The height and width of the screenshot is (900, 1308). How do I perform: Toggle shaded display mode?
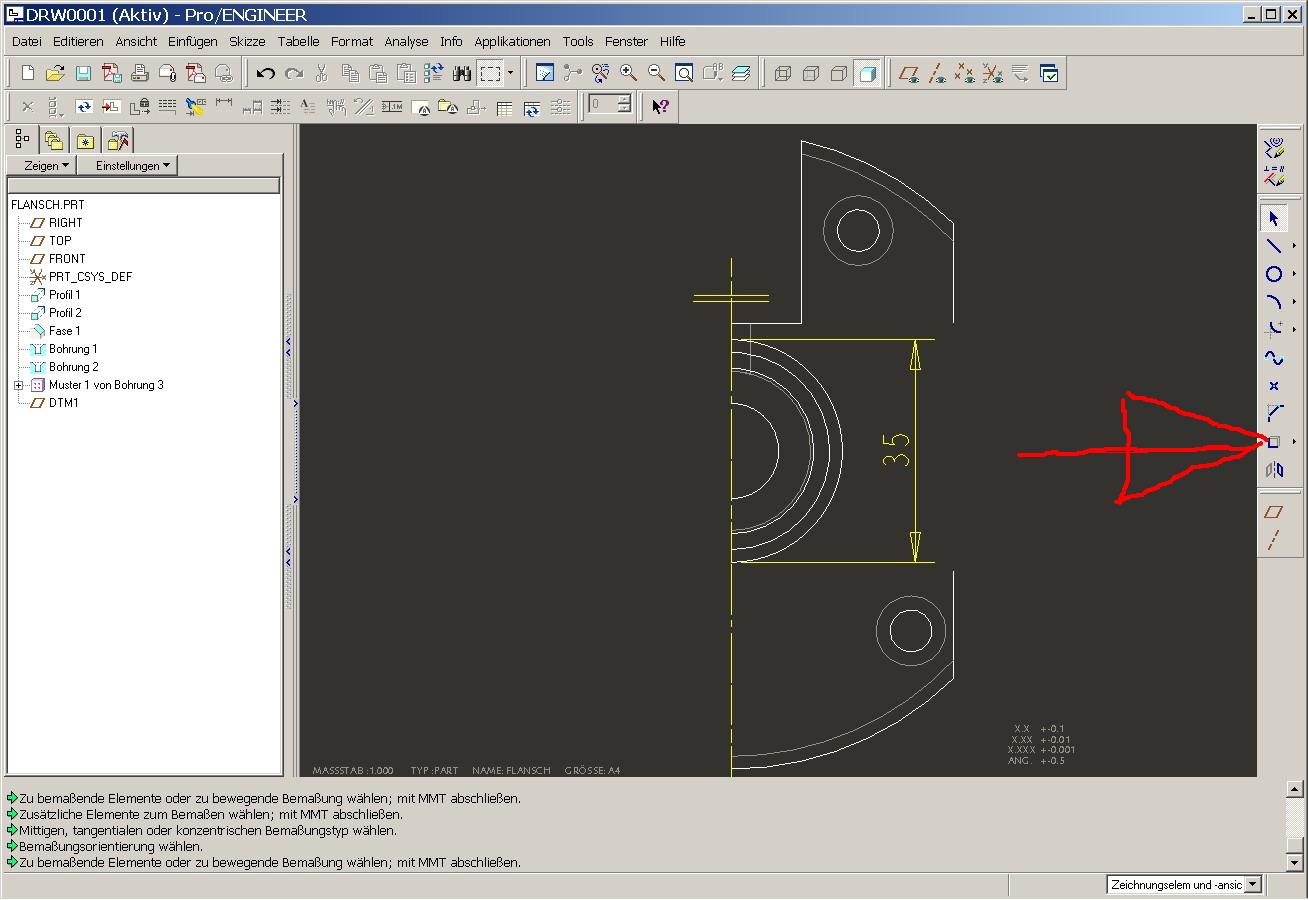coord(867,73)
